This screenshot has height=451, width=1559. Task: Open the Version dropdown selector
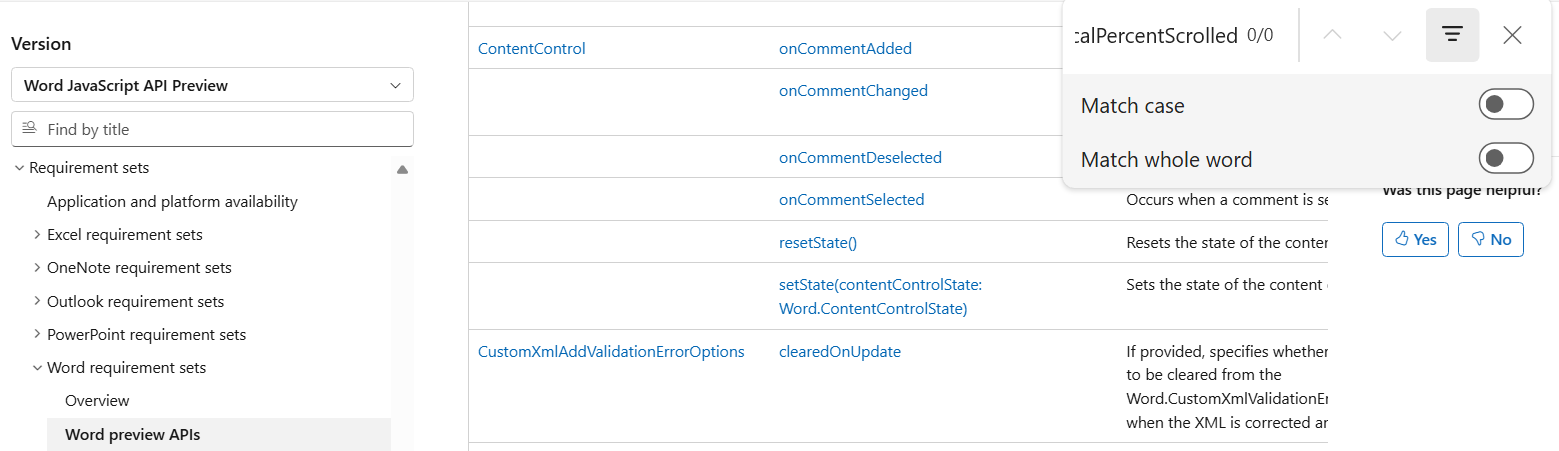[x=212, y=85]
